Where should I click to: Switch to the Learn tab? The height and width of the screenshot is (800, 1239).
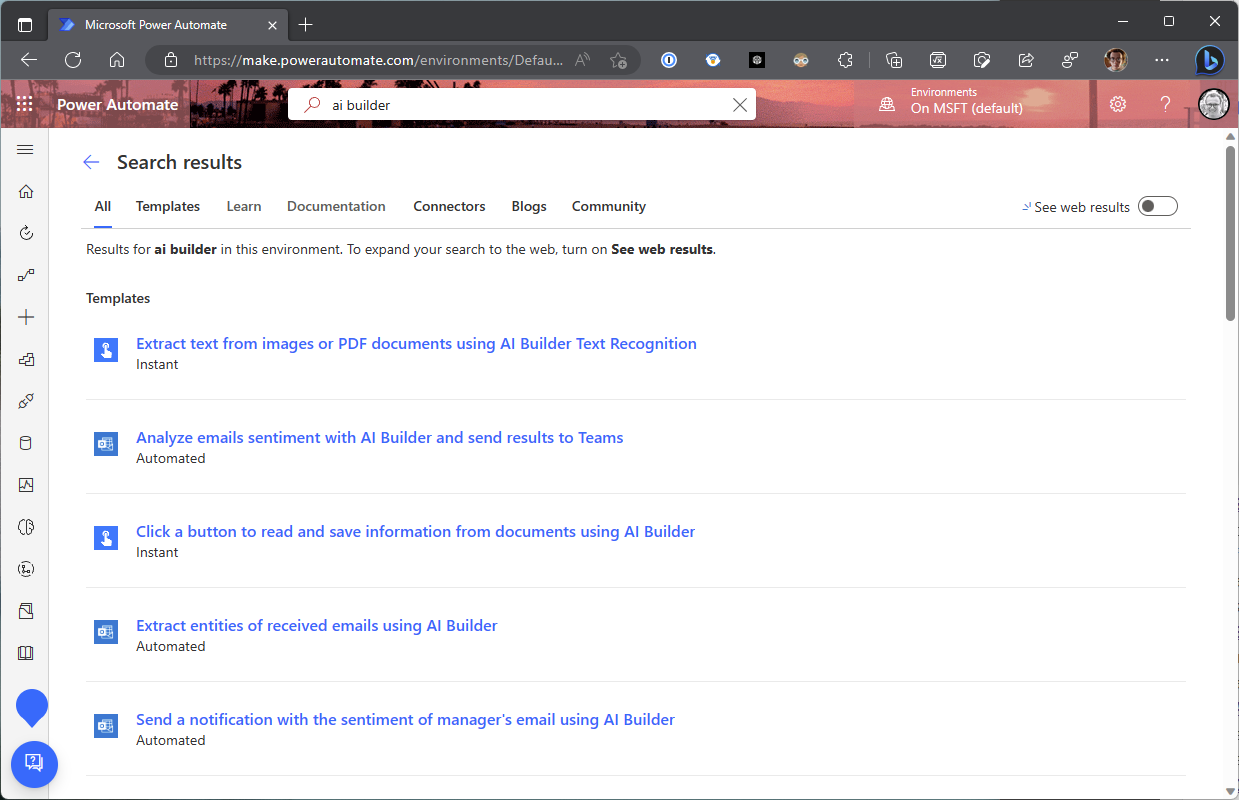coord(244,206)
